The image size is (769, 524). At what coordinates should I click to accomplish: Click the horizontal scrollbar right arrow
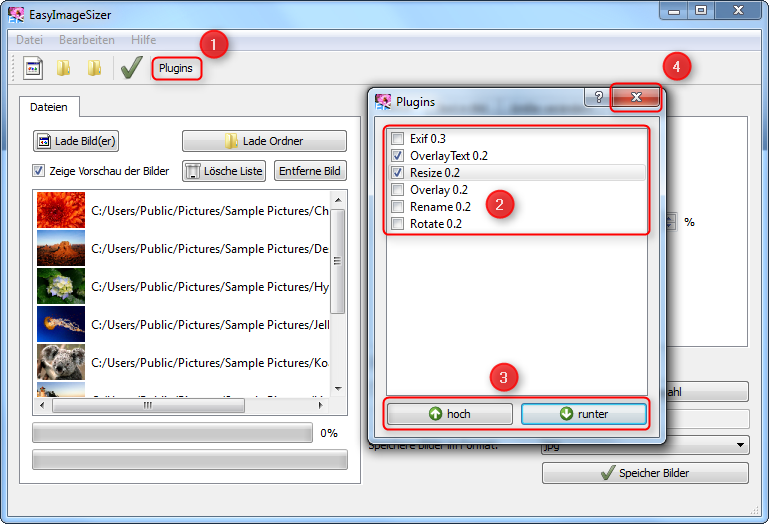click(320, 405)
